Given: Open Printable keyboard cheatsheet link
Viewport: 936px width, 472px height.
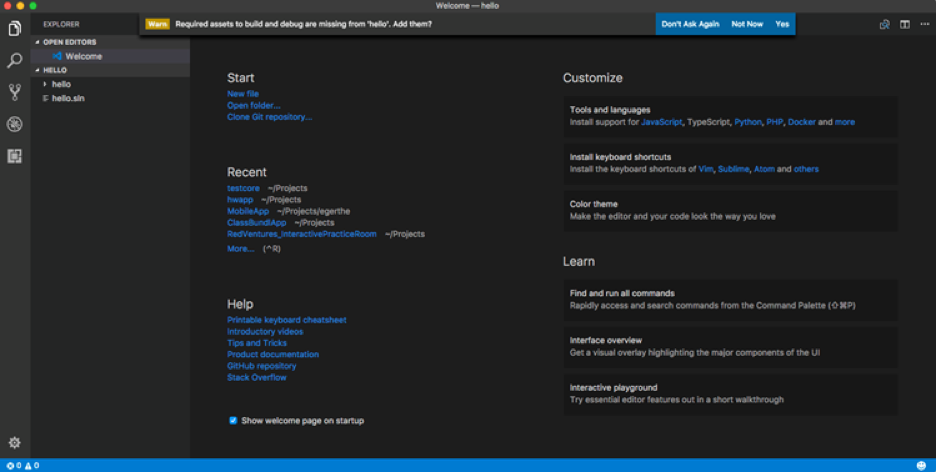Looking at the screenshot, I should coord(287,320).
